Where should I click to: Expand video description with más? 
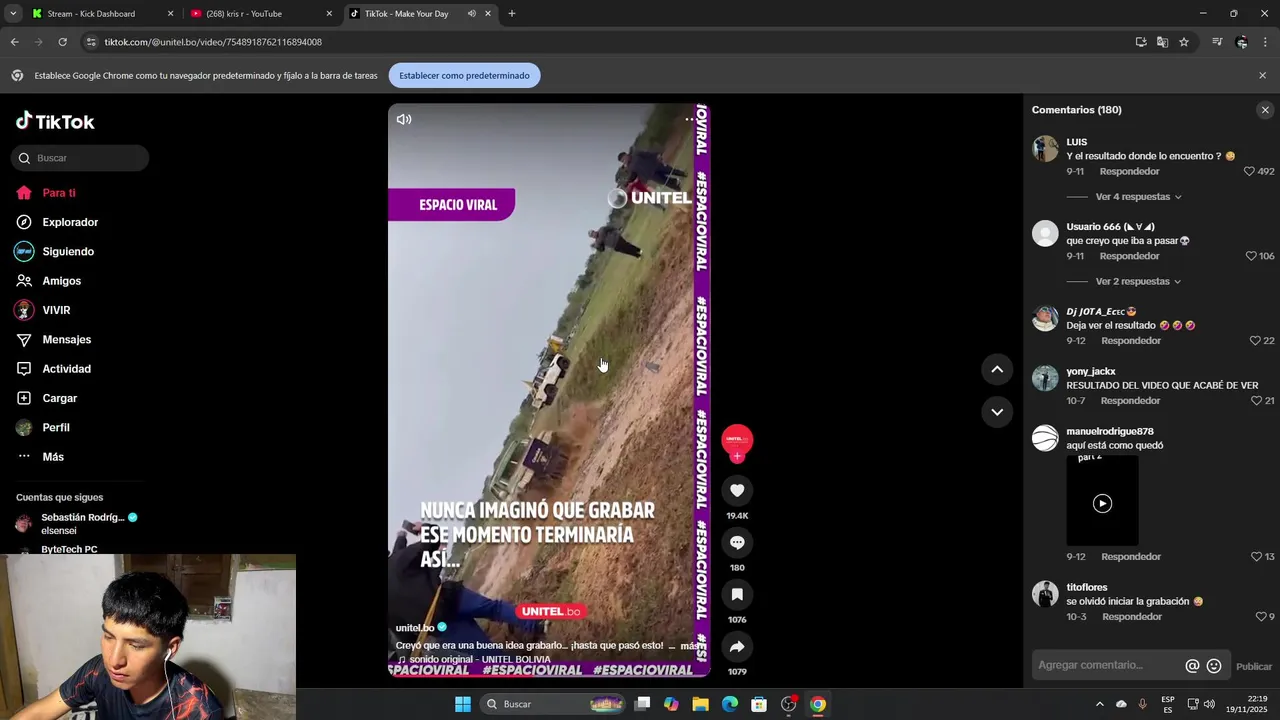690,646
